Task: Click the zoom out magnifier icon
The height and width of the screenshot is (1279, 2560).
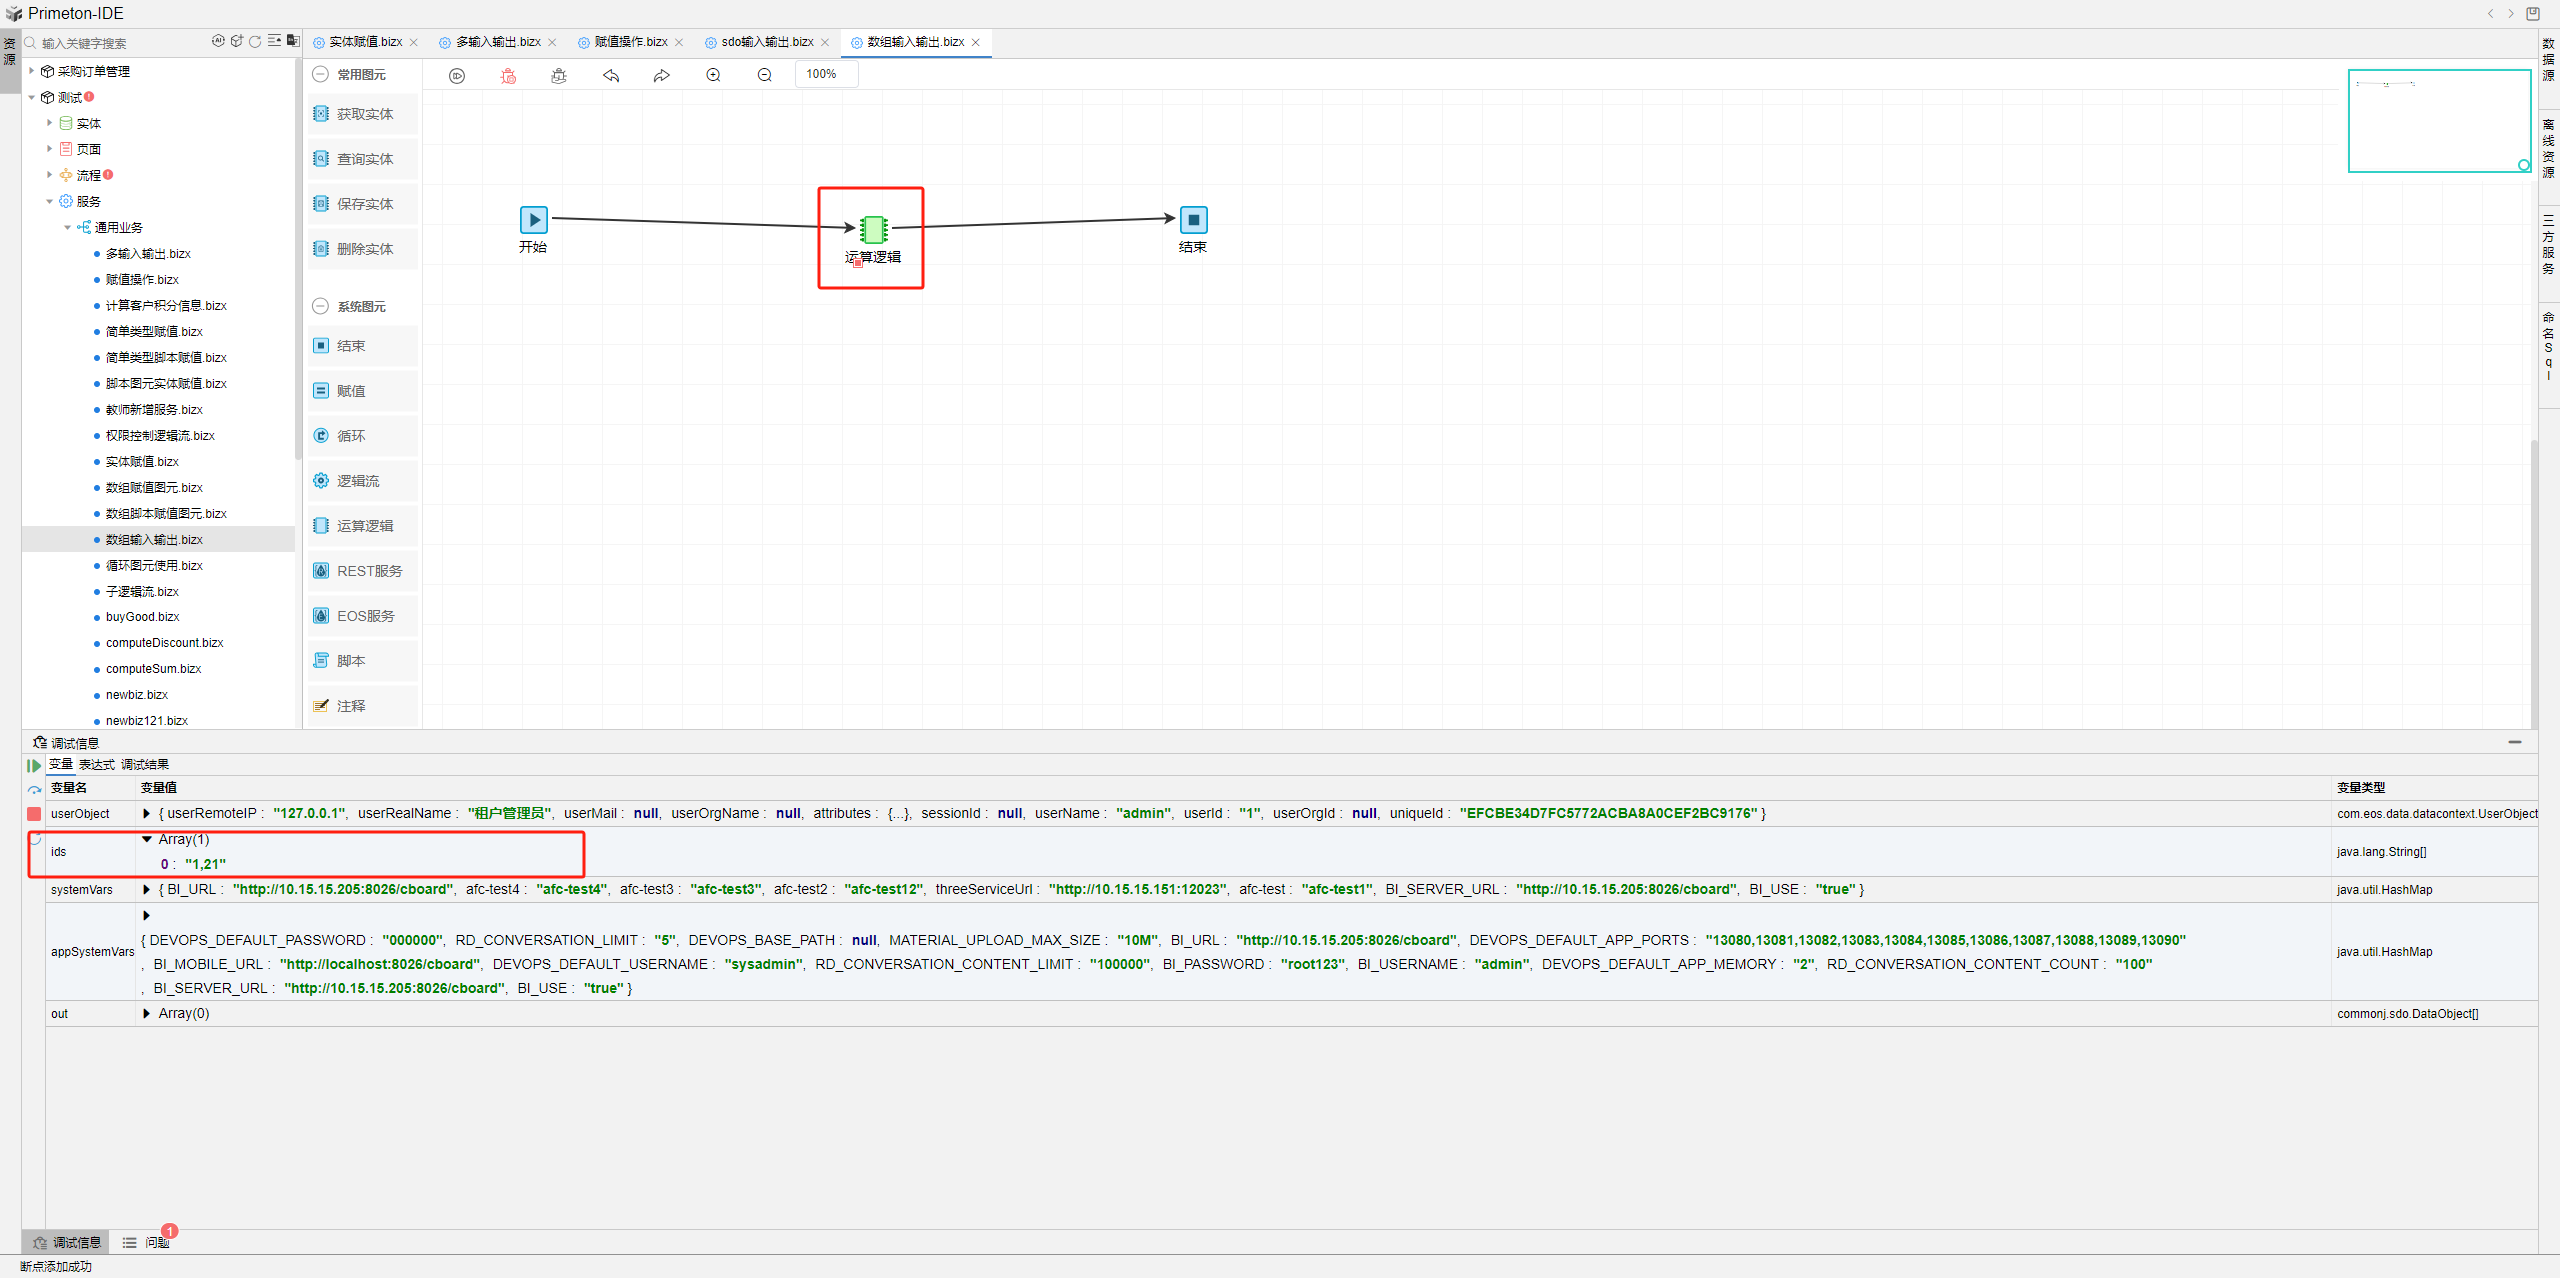Action: (x=765, y=76)
